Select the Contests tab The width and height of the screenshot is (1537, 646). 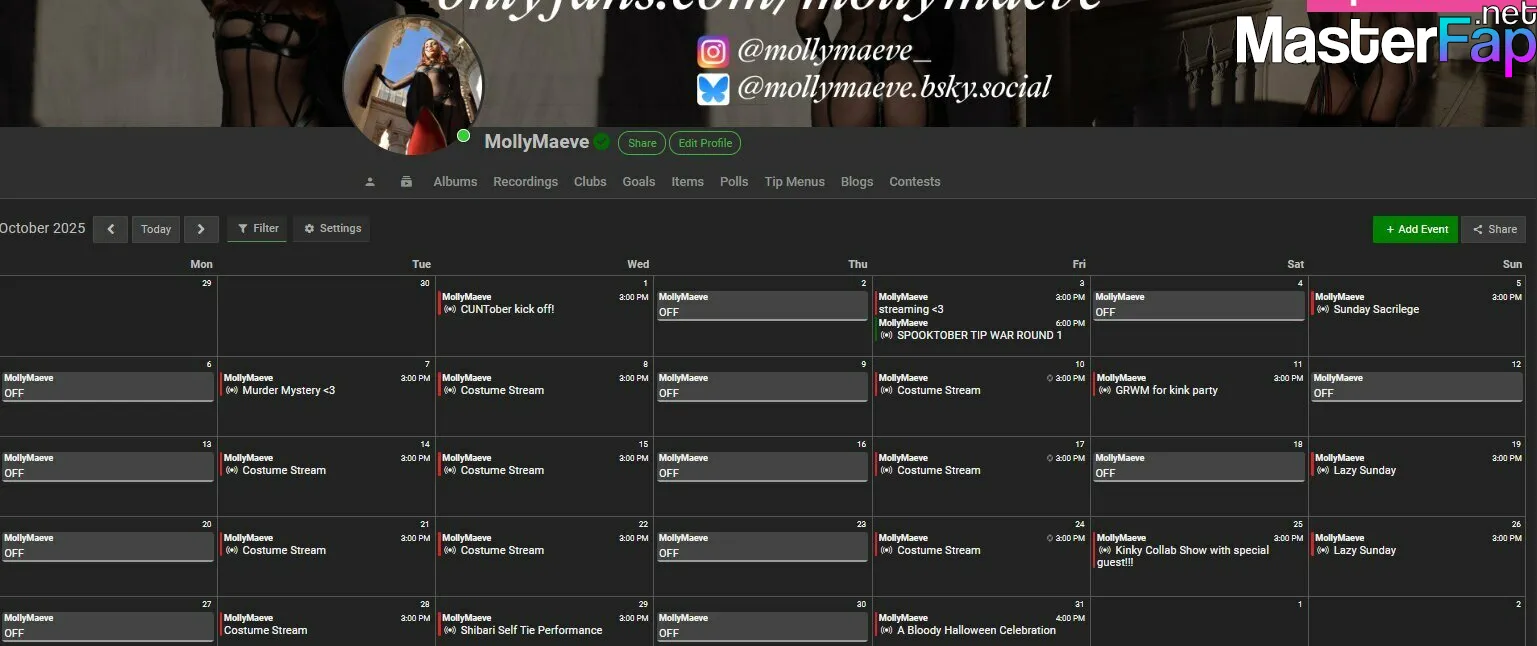coord(914,182)
